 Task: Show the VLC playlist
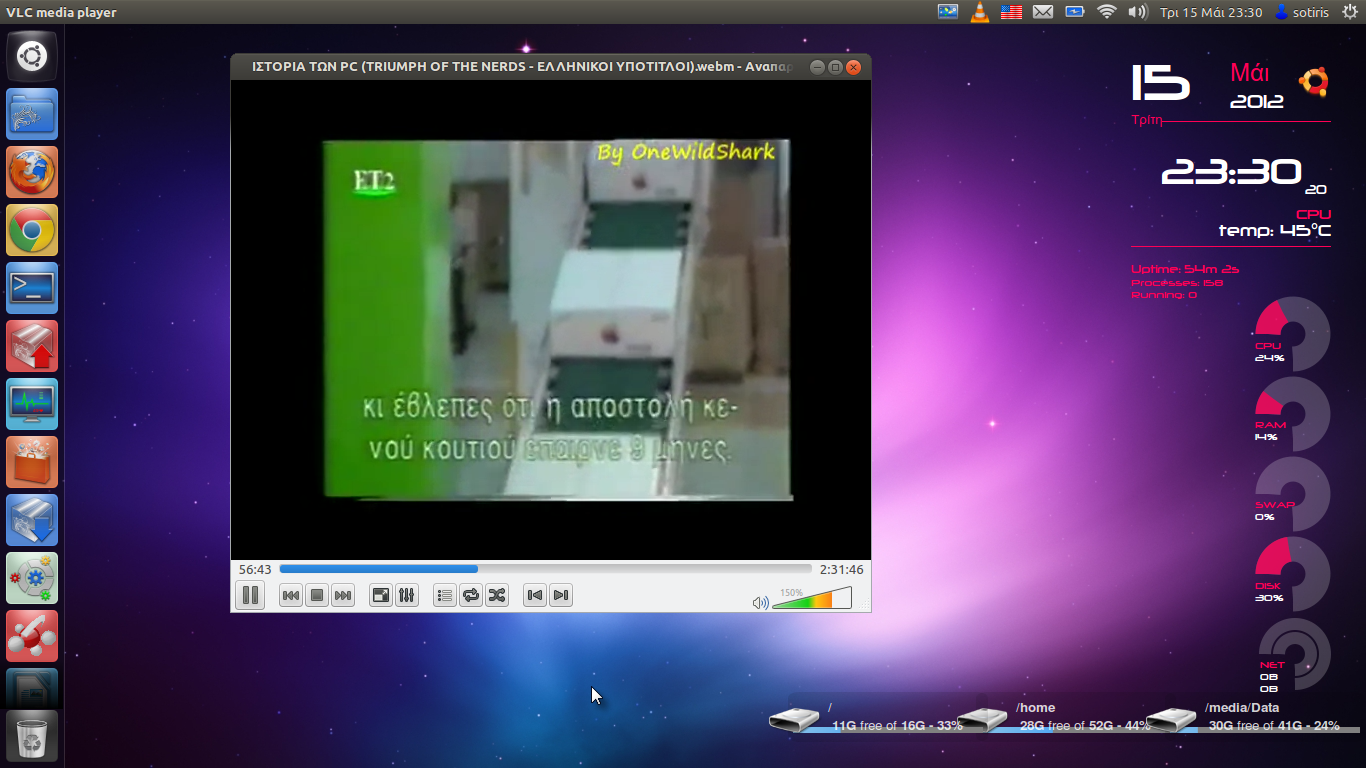pyautogui.click(x=445, y=596)
